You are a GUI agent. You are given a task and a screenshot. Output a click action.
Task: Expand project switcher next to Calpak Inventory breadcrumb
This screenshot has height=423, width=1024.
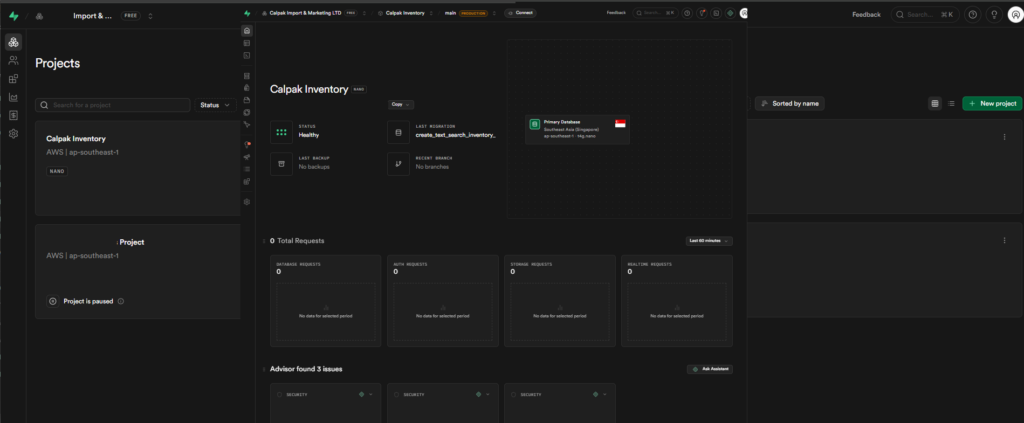pos(432,13)
